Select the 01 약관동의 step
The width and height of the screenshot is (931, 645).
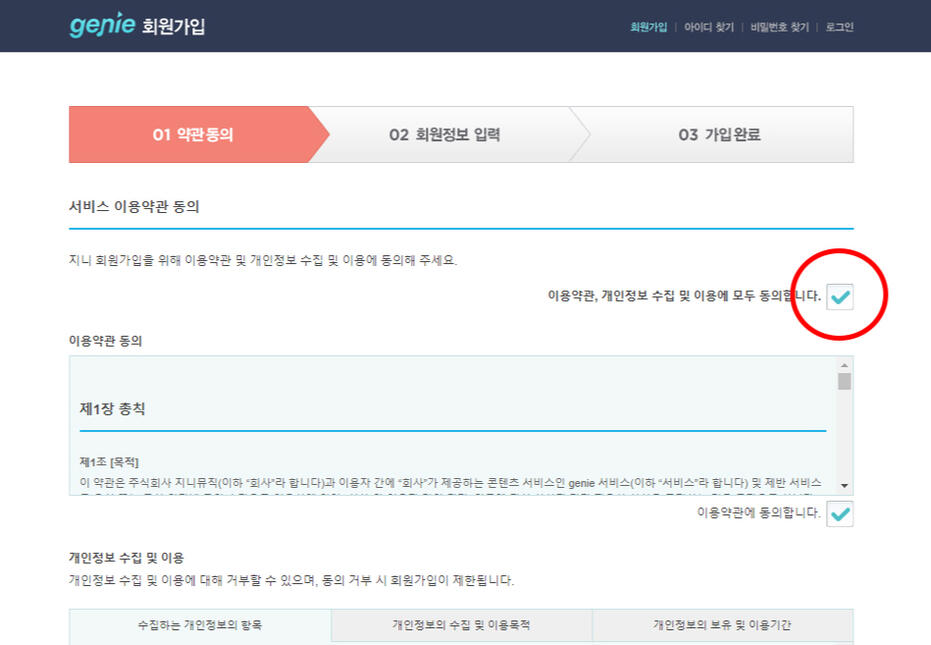193,135
